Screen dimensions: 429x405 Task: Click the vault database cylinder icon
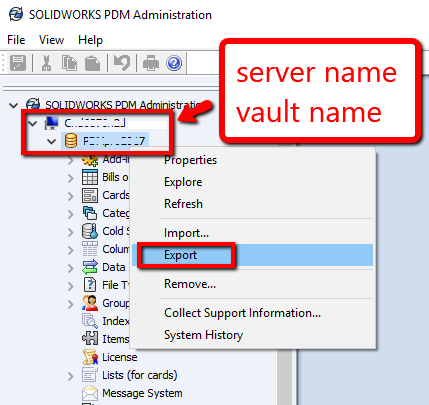point(71,141)
